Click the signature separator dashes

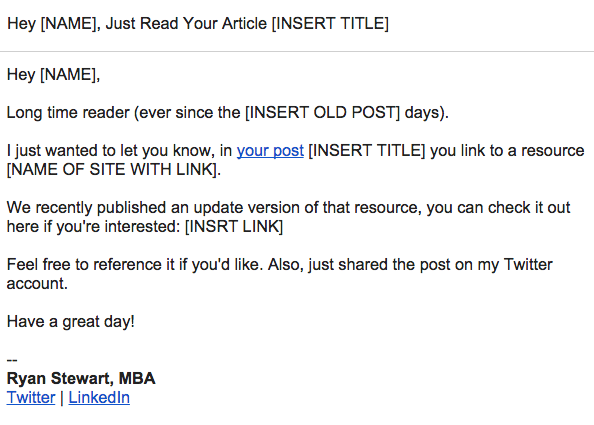(12, 360)
